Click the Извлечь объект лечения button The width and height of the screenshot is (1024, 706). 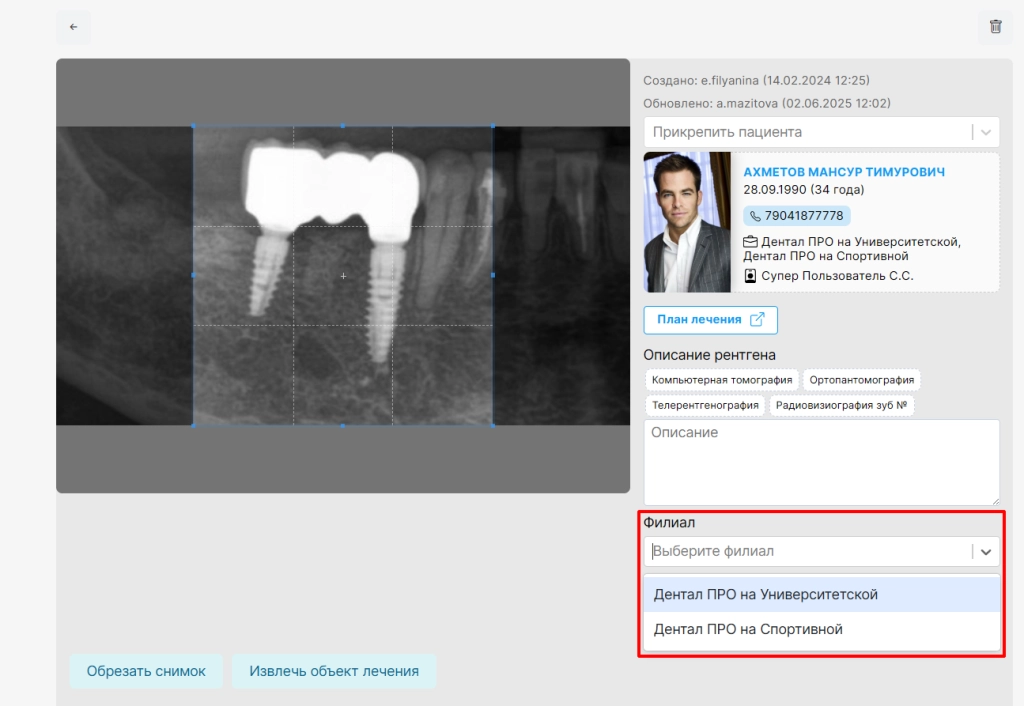point(334,671)
